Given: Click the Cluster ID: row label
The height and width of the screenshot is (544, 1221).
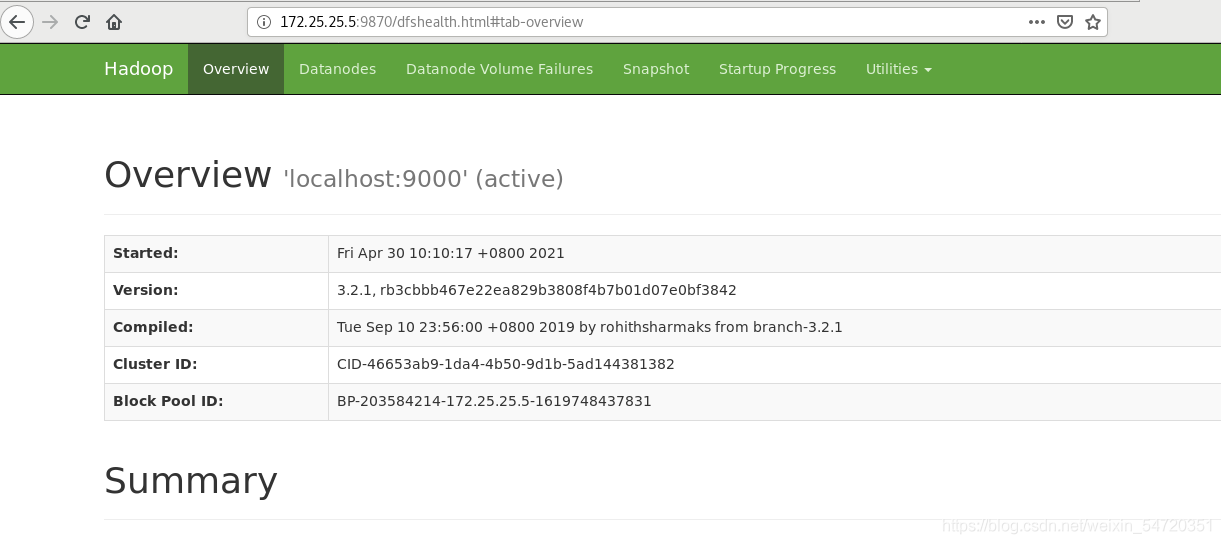Looking at the screenshot, I should pos(155,364).
